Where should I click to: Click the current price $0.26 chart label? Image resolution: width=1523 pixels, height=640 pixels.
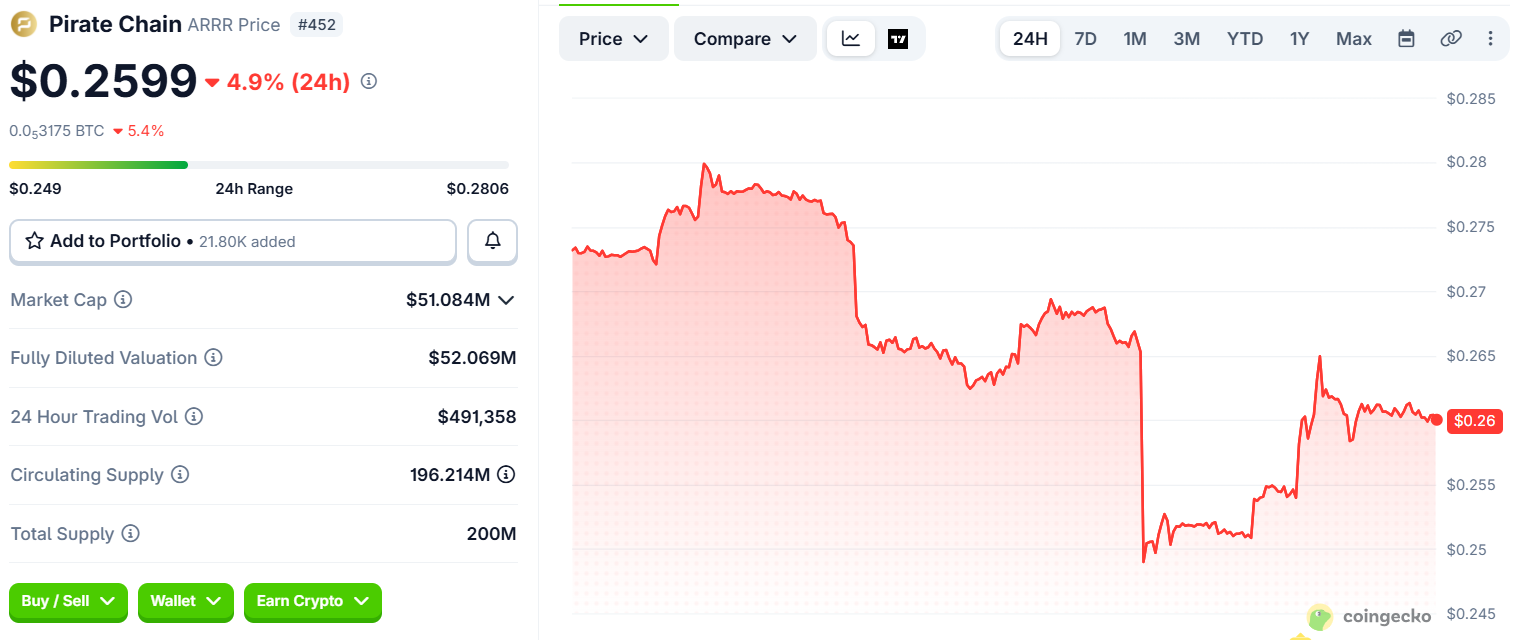(x=1474, y=421)
